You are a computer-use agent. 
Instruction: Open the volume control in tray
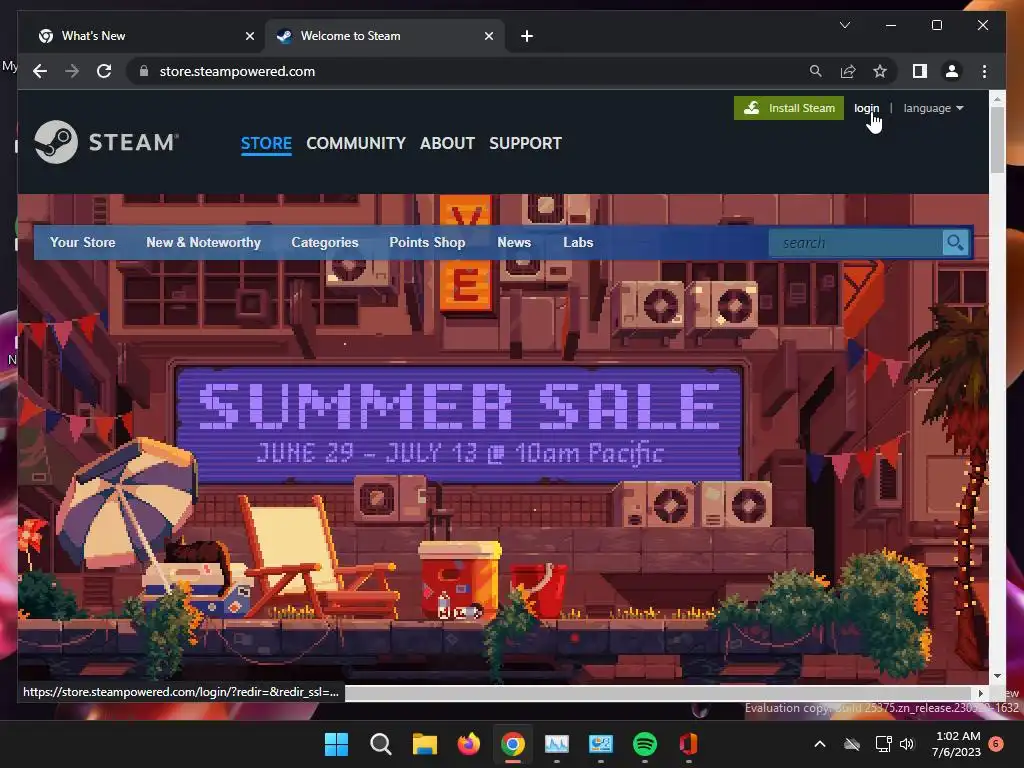[x=907, y=744]
